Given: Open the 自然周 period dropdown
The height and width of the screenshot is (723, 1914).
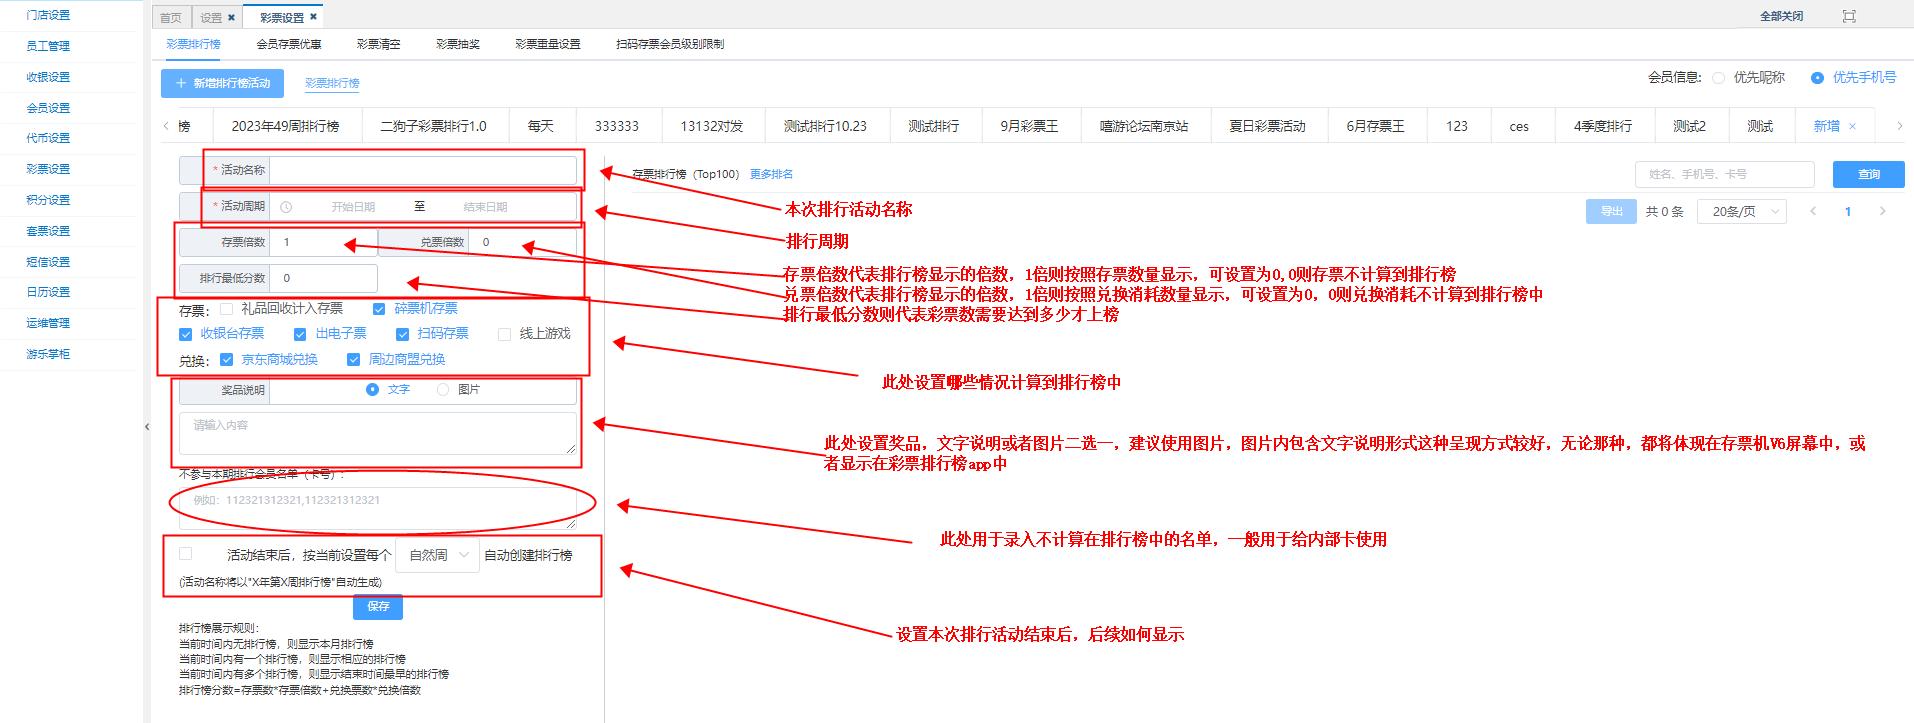Looking at the screenshot, I should tap(438, 555).
